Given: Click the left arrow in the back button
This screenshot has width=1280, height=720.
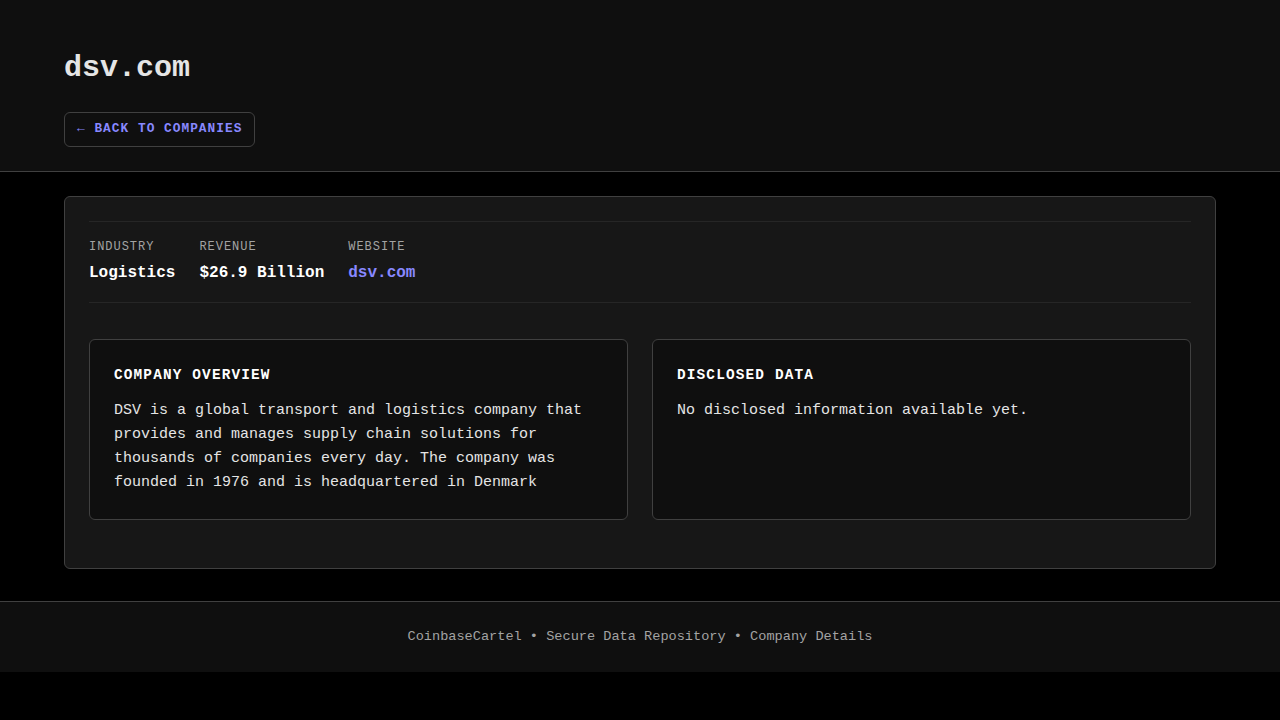Looking at the screenshot, I should 80,129.
